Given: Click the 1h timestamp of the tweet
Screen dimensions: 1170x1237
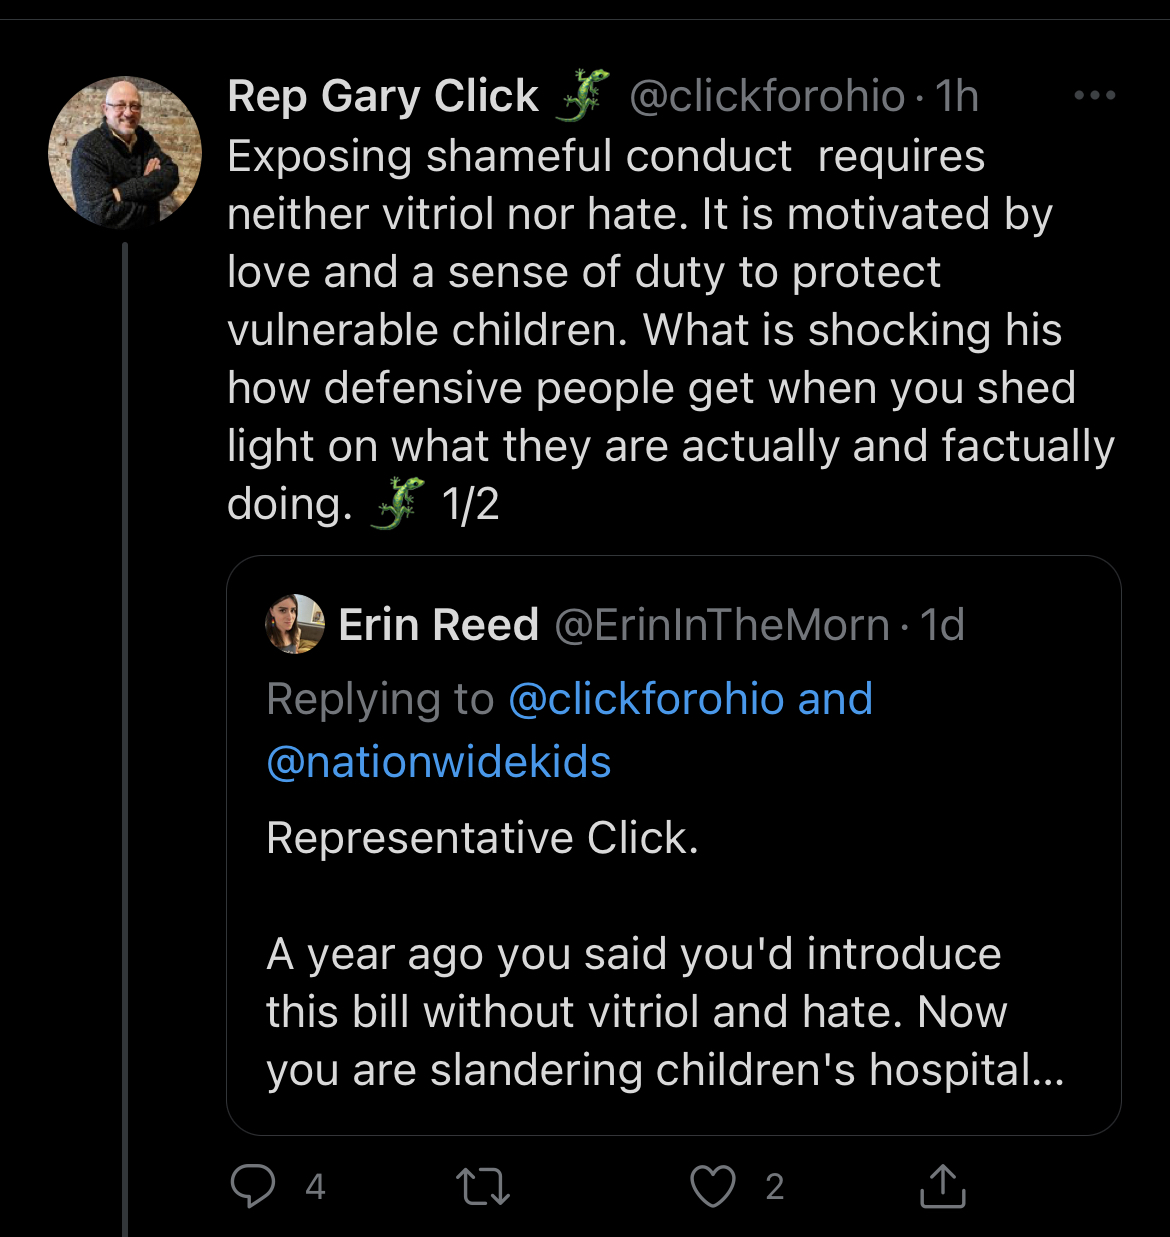Looking at the screenshot, I should pyautogui.click(x=957, y=96).
